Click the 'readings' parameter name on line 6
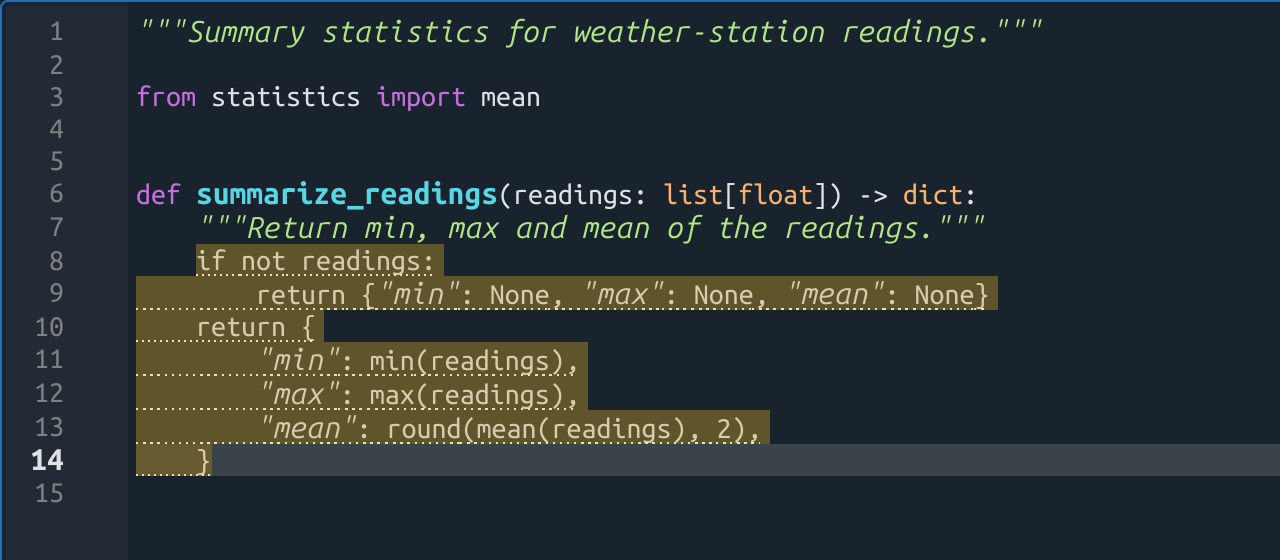The width and height of the screenshot is (1280, 560). click(x=572, y=195)
